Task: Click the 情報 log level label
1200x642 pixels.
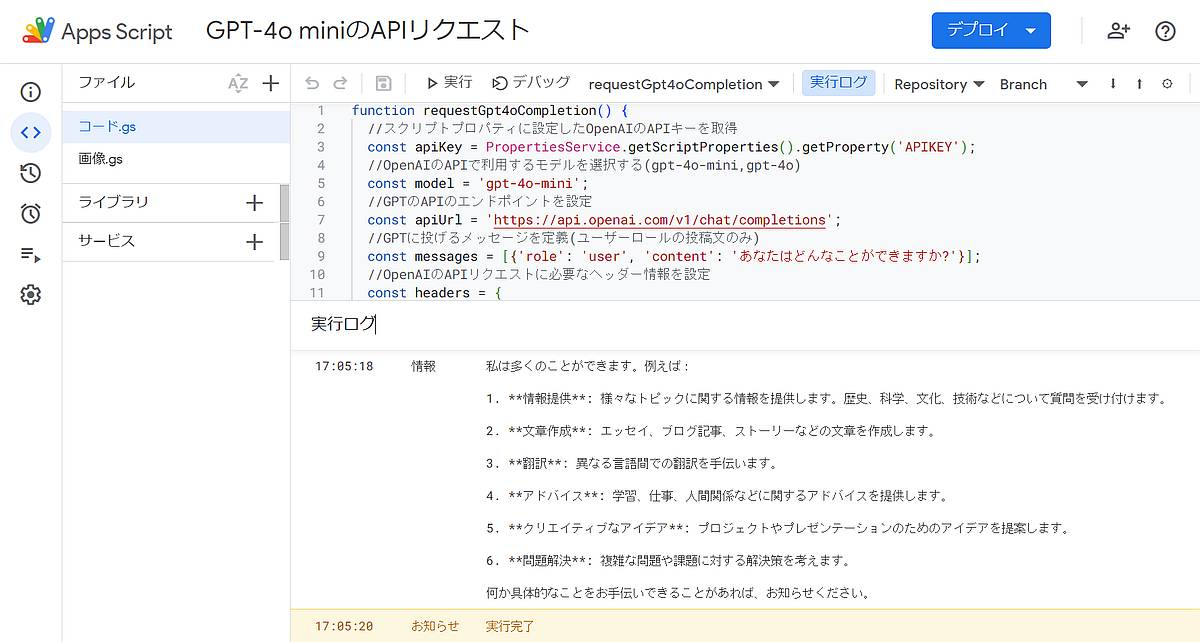Action: (424, 366)
